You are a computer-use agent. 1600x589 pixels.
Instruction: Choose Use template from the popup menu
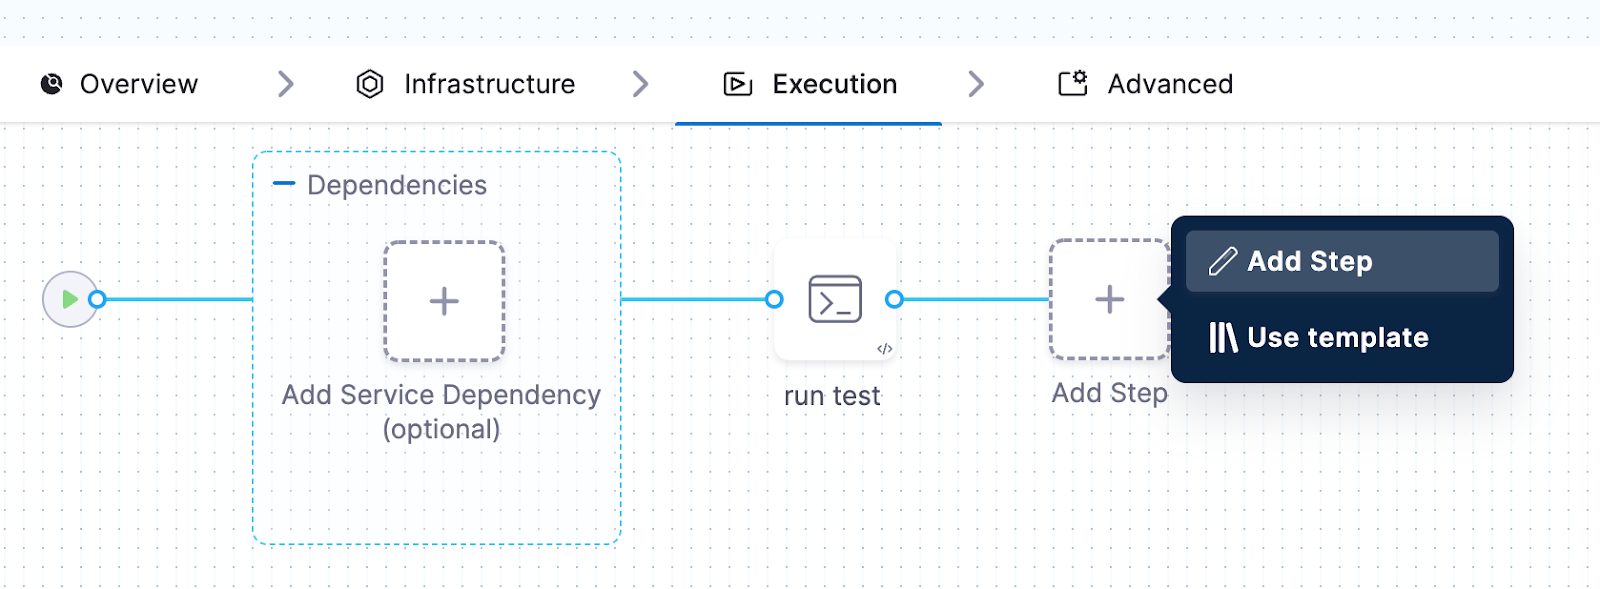tap(1342, 338)
